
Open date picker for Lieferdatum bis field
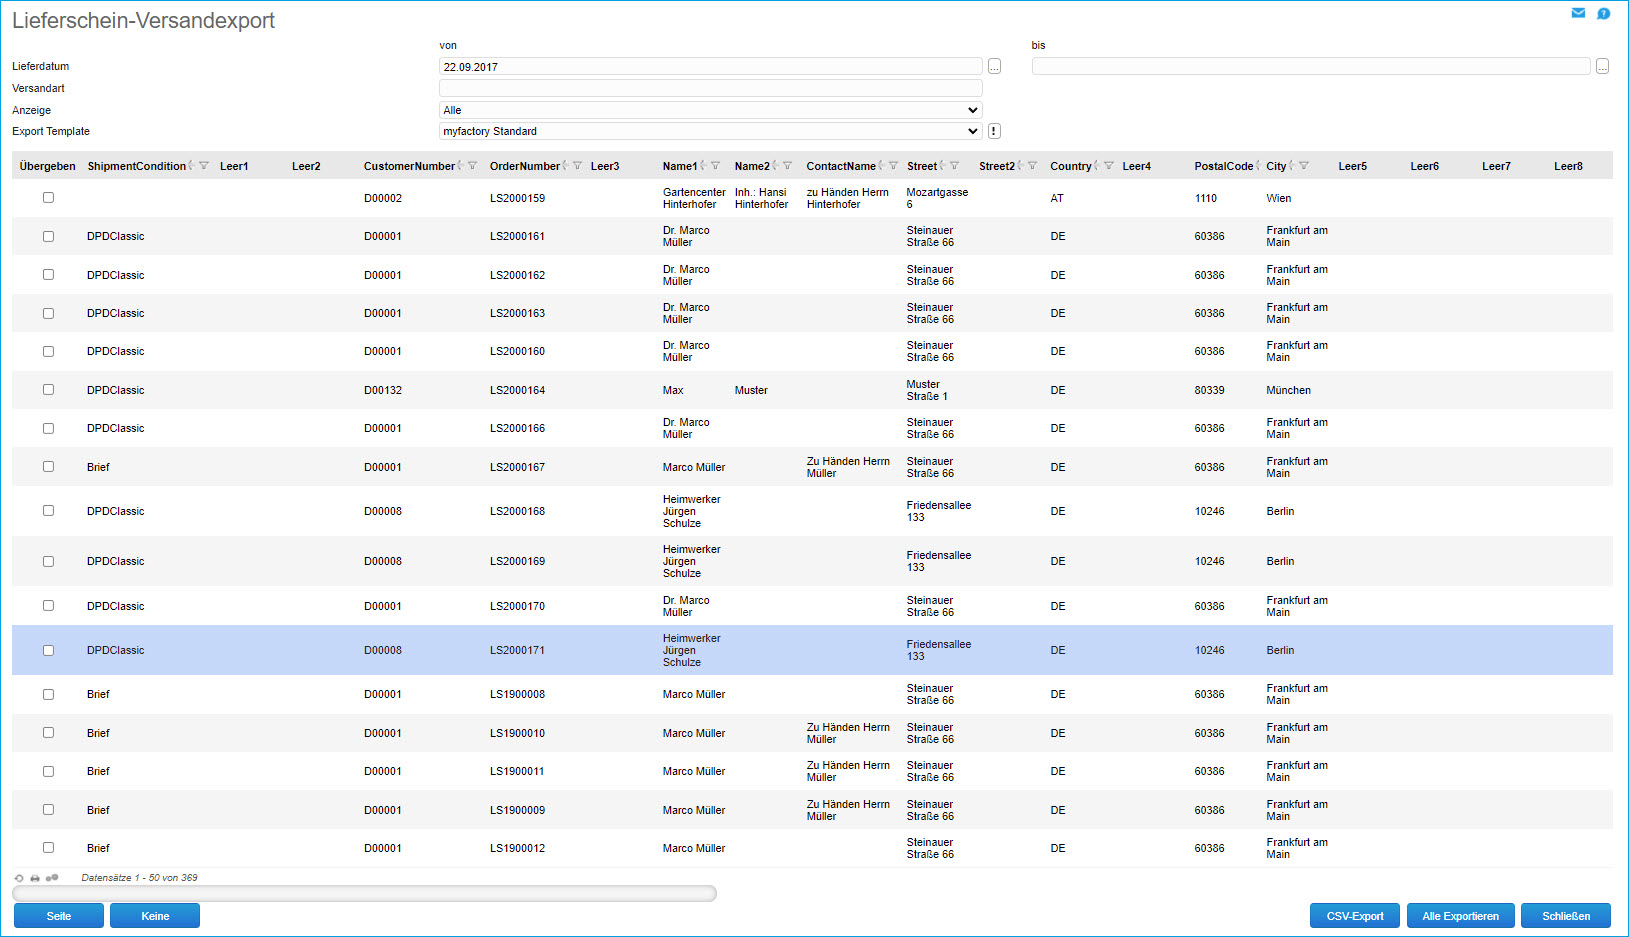(1602, 67)
